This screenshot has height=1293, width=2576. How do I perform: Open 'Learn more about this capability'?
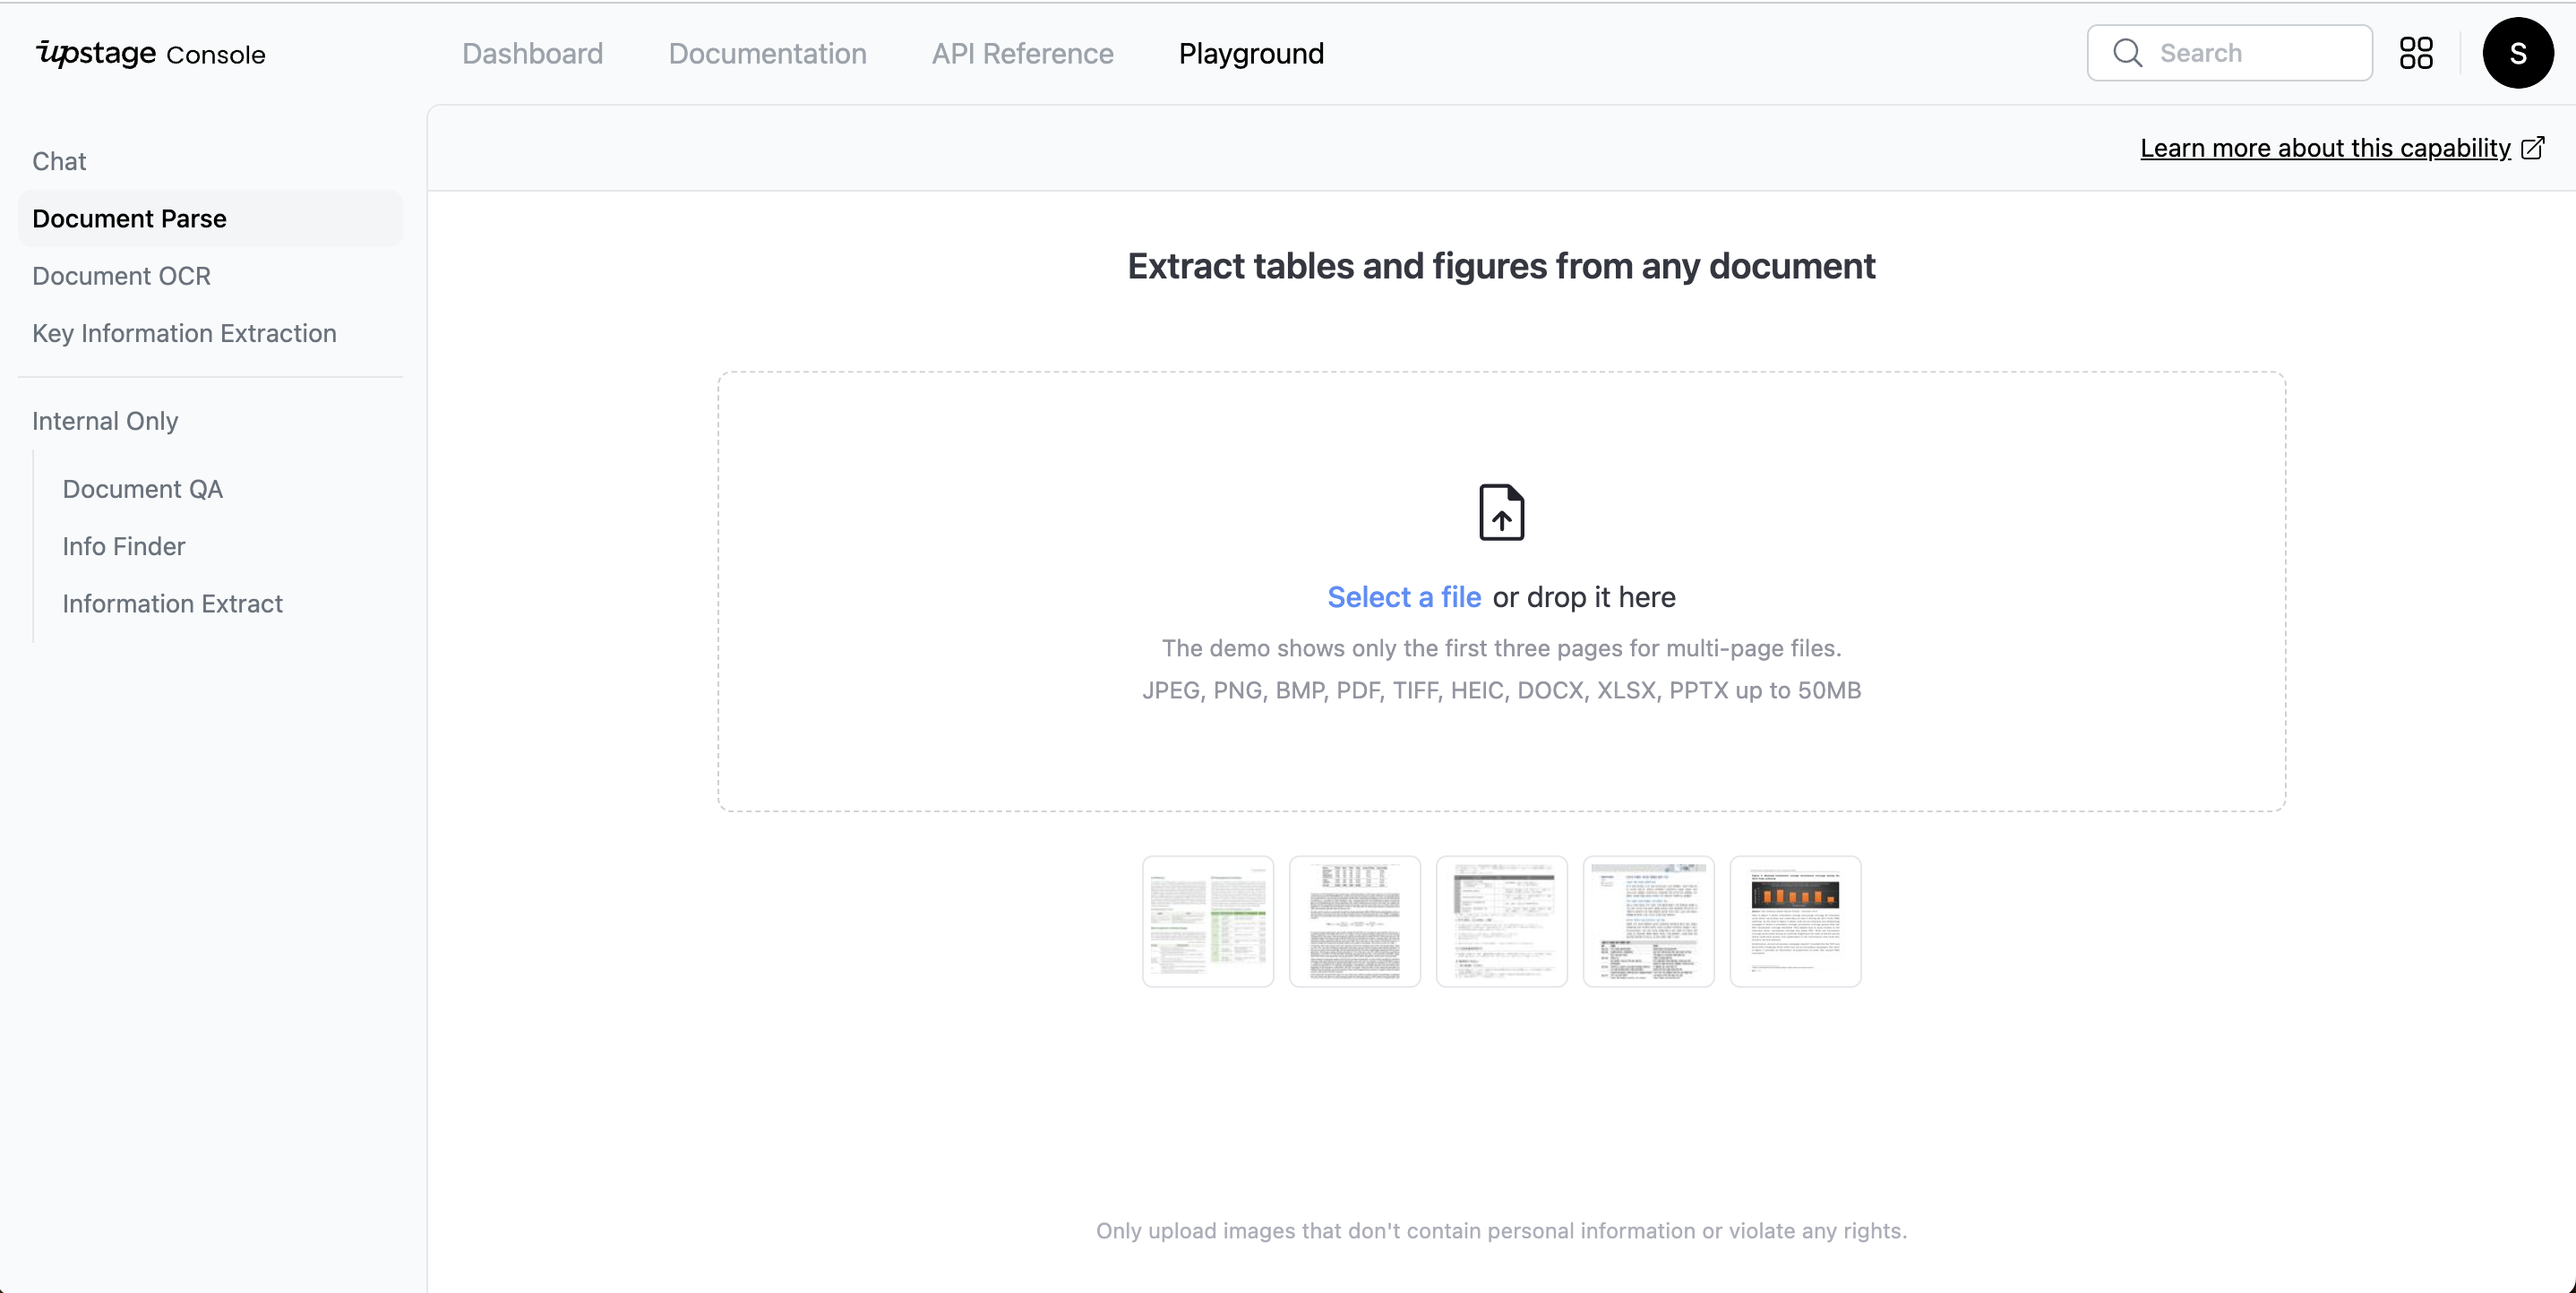(2325, 148)
